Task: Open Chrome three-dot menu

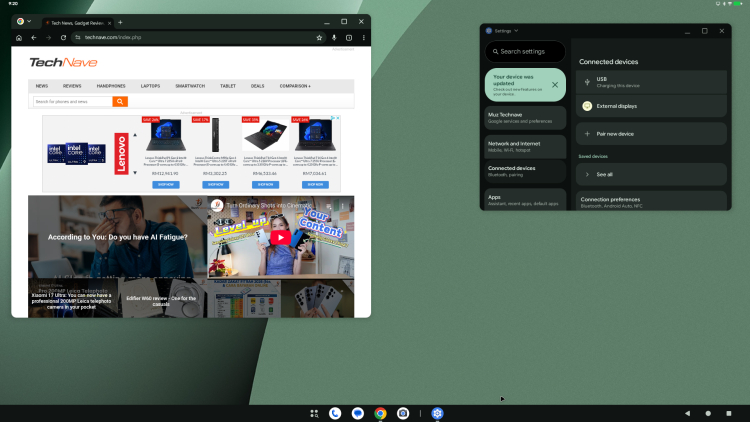Action: (x=364, y=37)
